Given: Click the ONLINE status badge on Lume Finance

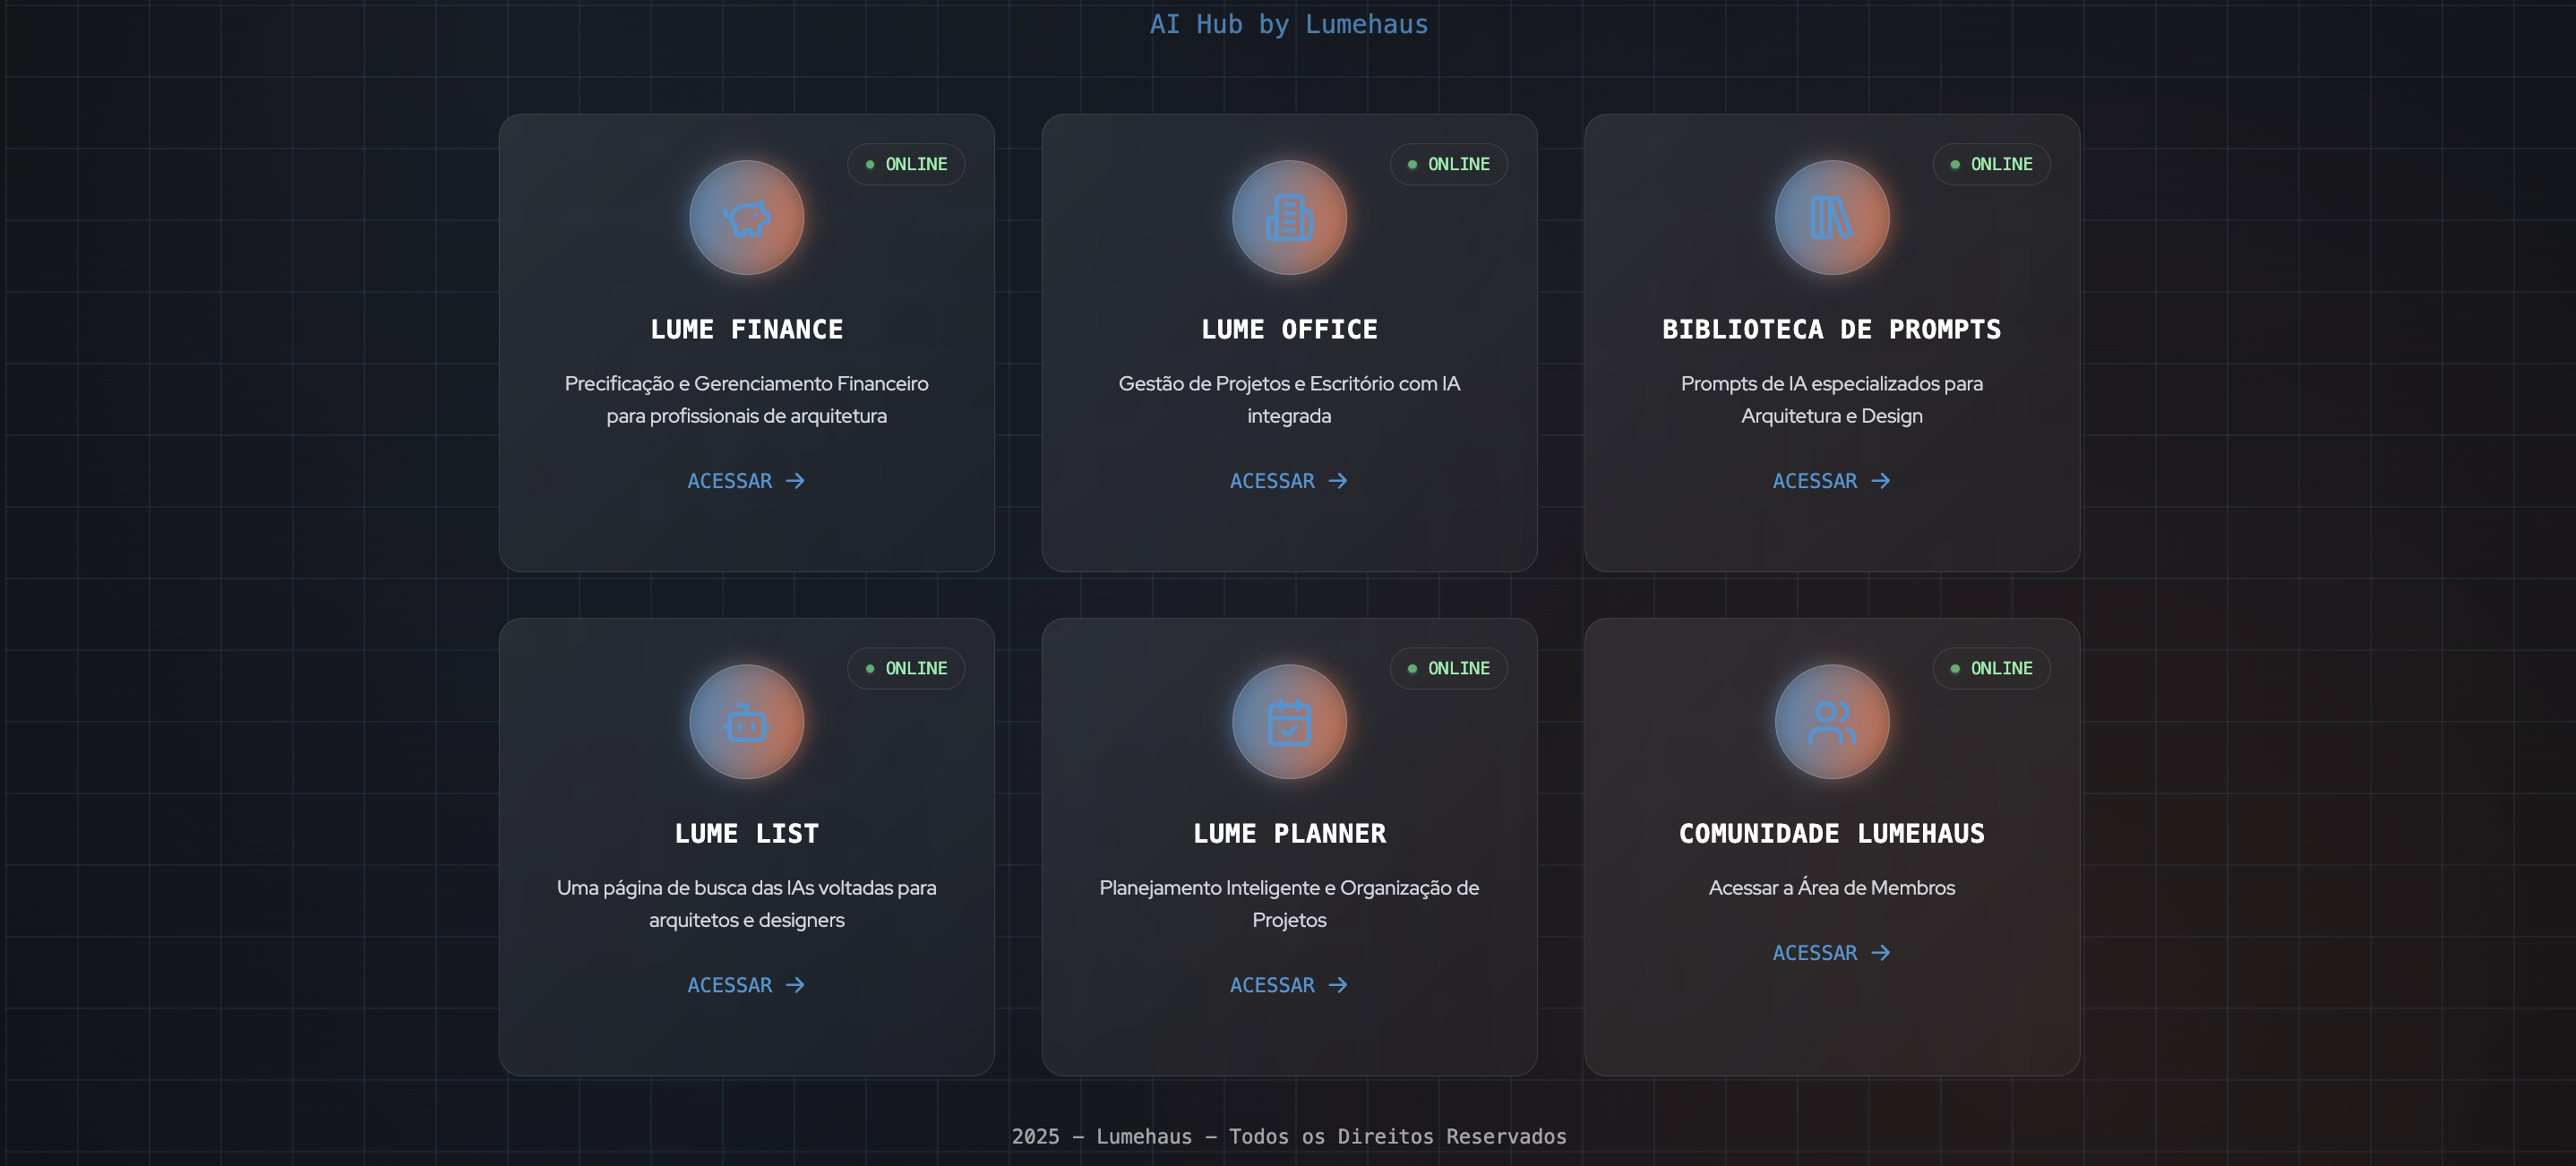Looking at the screenshot, I should click(906, 164).
